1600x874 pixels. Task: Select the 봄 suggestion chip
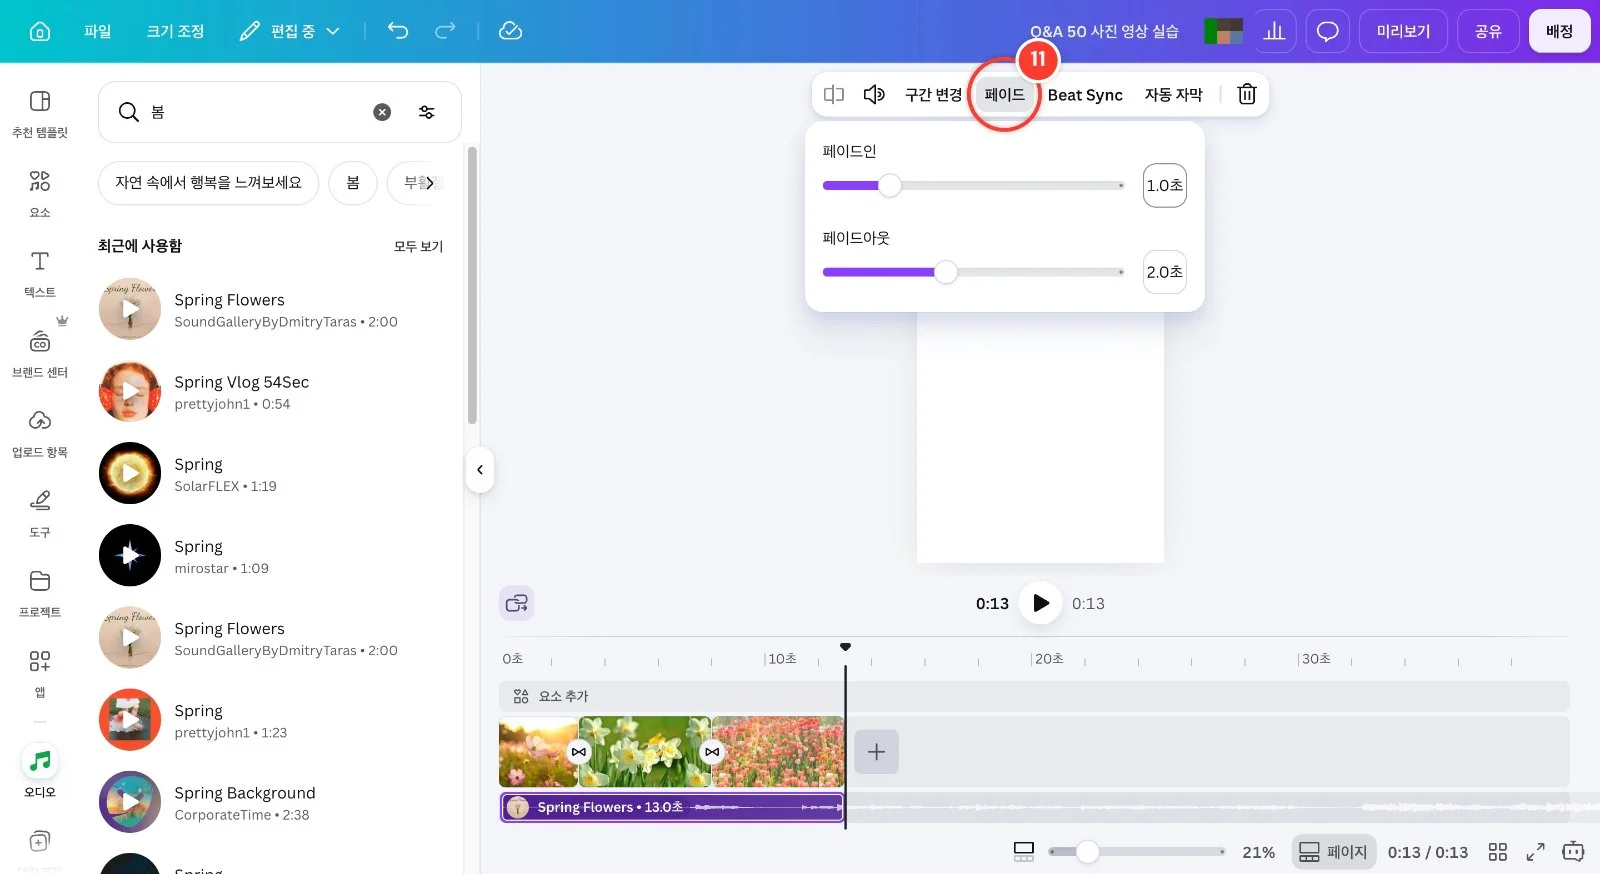point(353,183)
